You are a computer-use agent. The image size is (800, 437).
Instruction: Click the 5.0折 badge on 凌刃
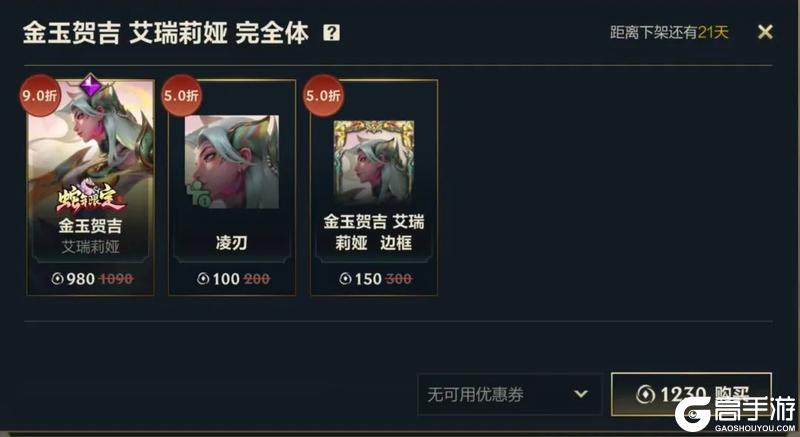pos(182,95)
